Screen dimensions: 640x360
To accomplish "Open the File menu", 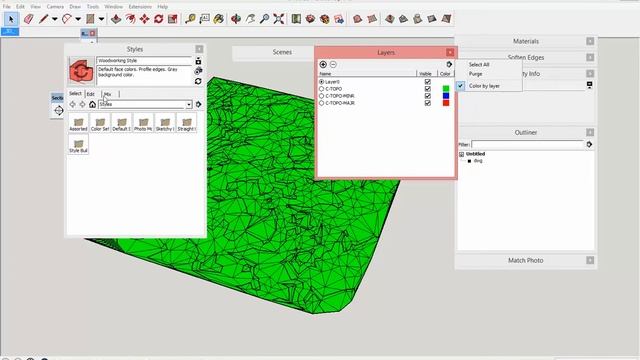I will click(x=7, y=7).
